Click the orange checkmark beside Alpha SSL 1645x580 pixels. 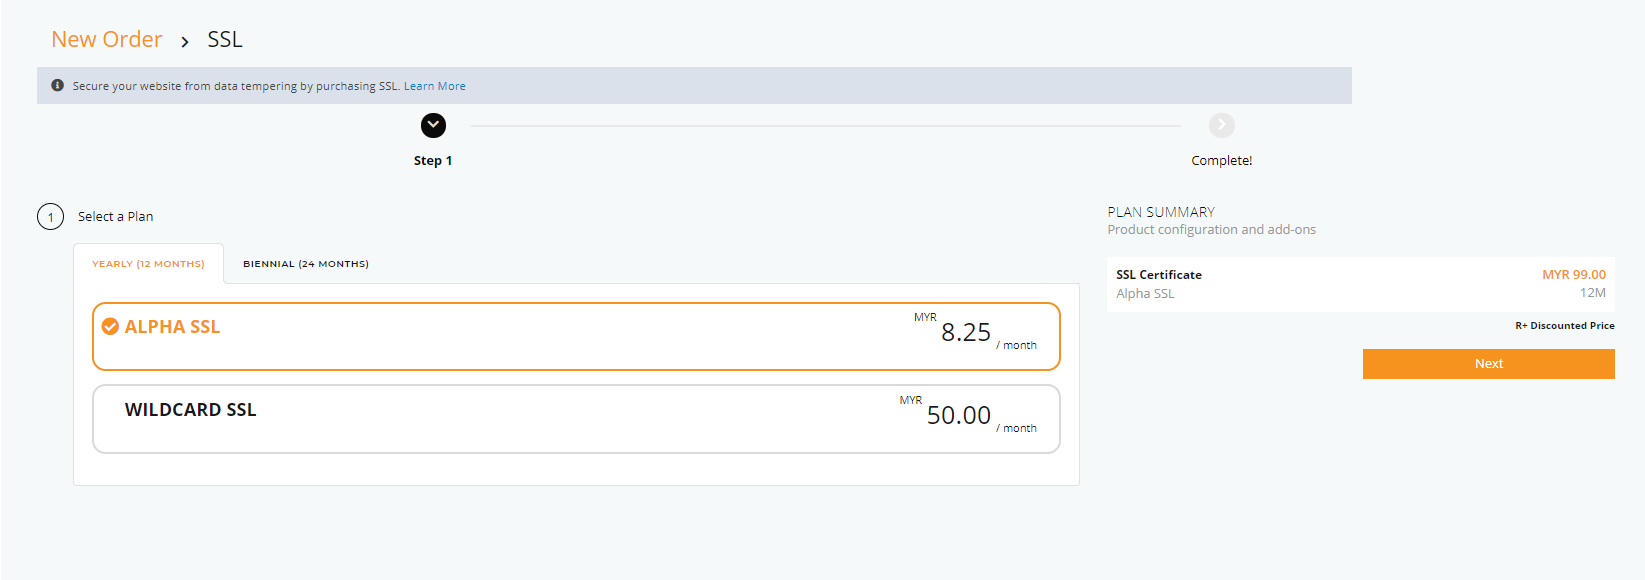pyautogui.click(x=110, y=327)
